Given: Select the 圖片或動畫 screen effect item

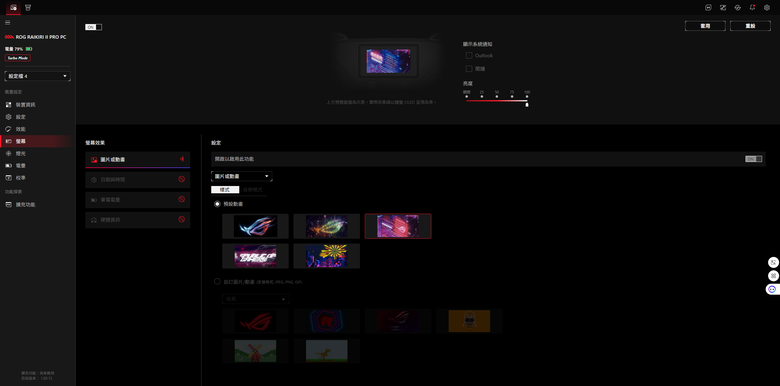Looking at the screenshot, I should pos(138,160).
